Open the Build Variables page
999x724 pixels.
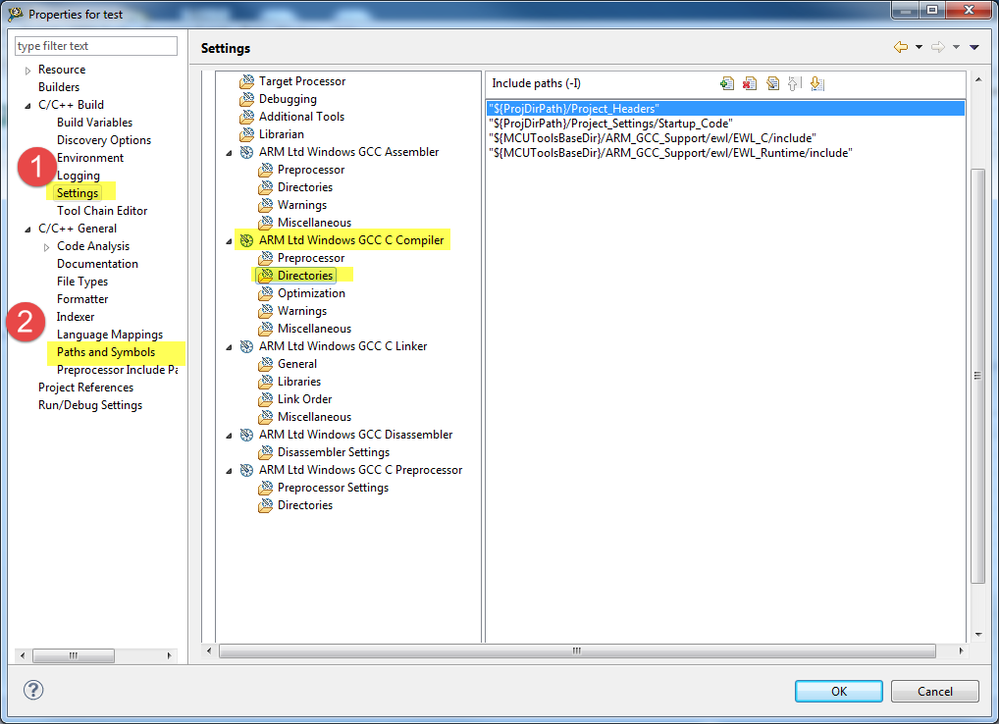[x=94, y=122]
